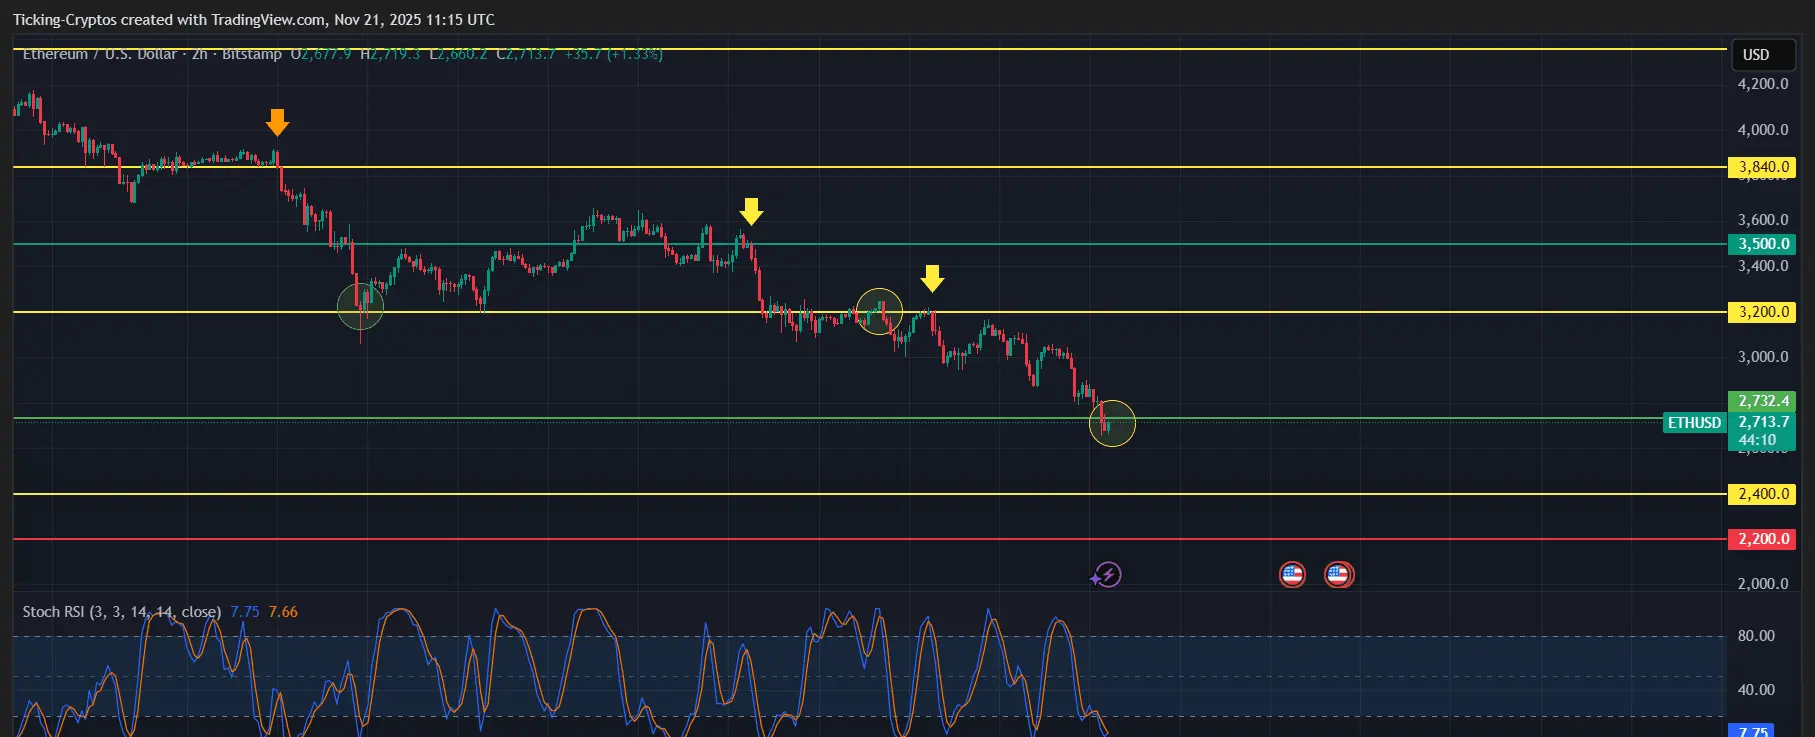The width and height of the screenshot is (1815, 737).
Task: Select the orange down arrow drawing
Action: click(277, 123)
